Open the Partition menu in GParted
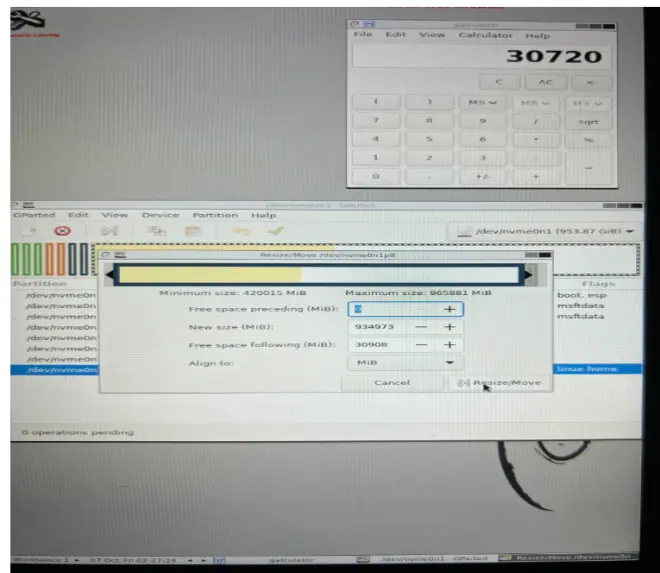Image resolution: width=660 pixels, height=573 pixels. point(215,215)
